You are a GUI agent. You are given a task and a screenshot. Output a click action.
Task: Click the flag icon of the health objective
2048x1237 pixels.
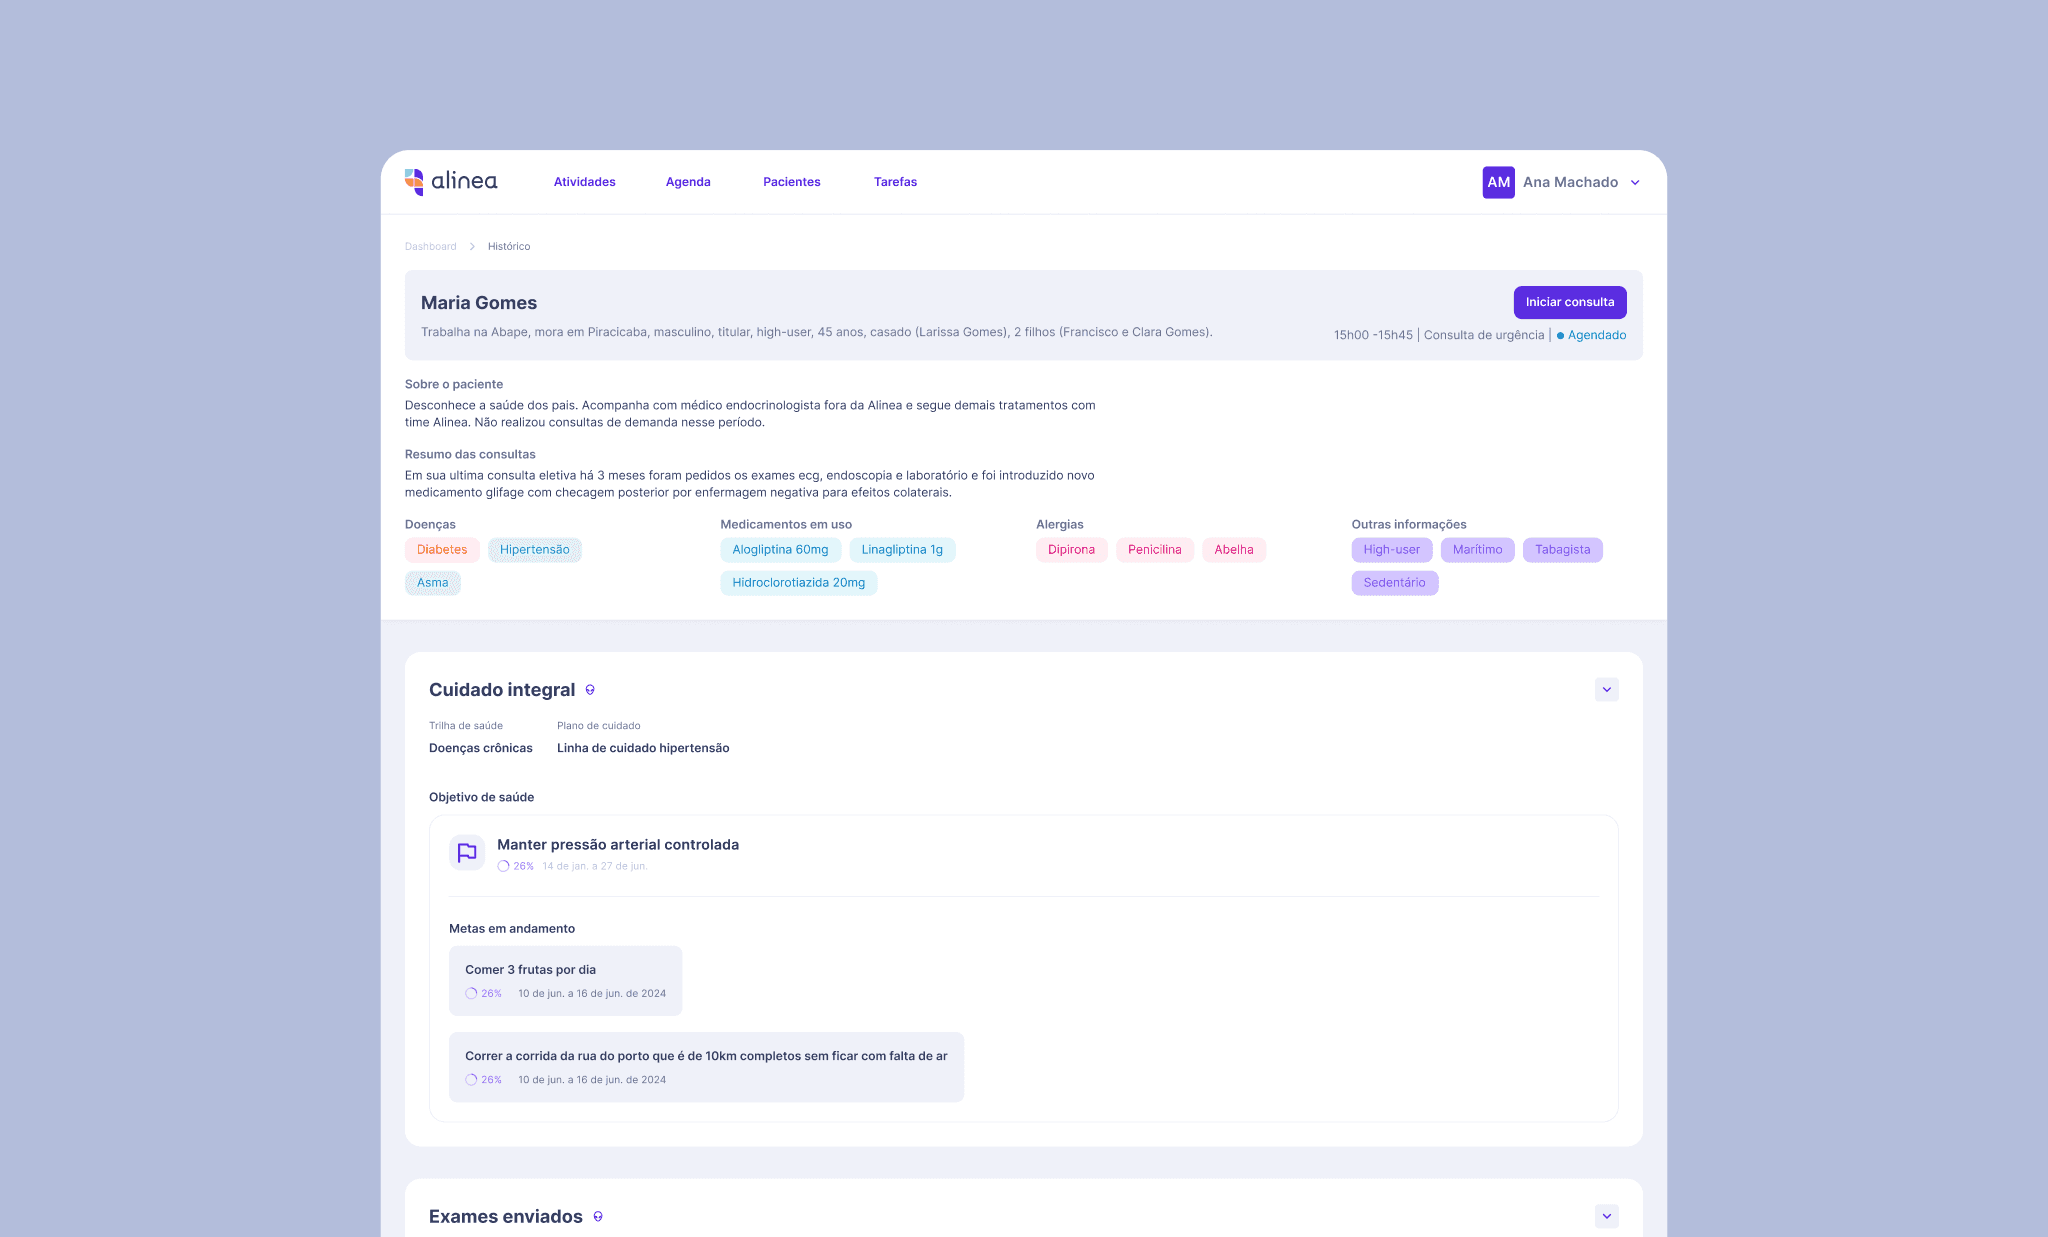[467, 852]
